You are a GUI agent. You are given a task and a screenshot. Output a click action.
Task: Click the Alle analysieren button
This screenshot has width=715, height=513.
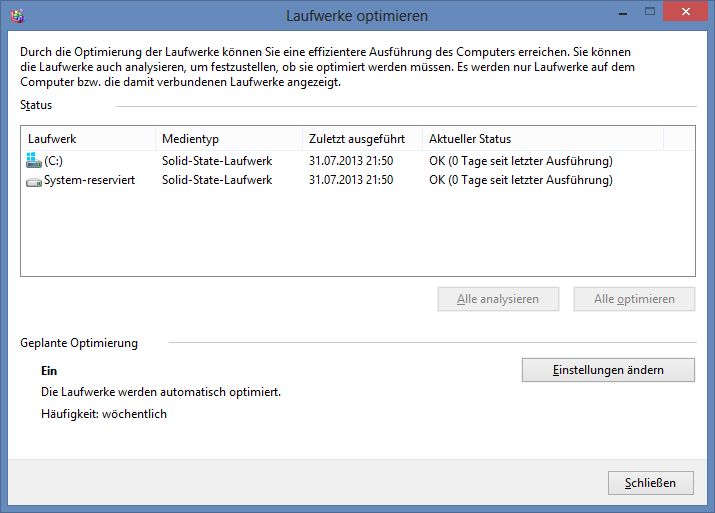[x=498, y=299]
